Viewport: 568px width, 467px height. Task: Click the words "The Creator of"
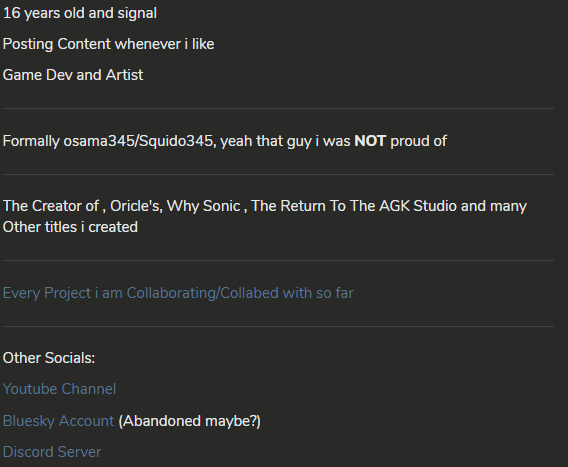point(51,206)
